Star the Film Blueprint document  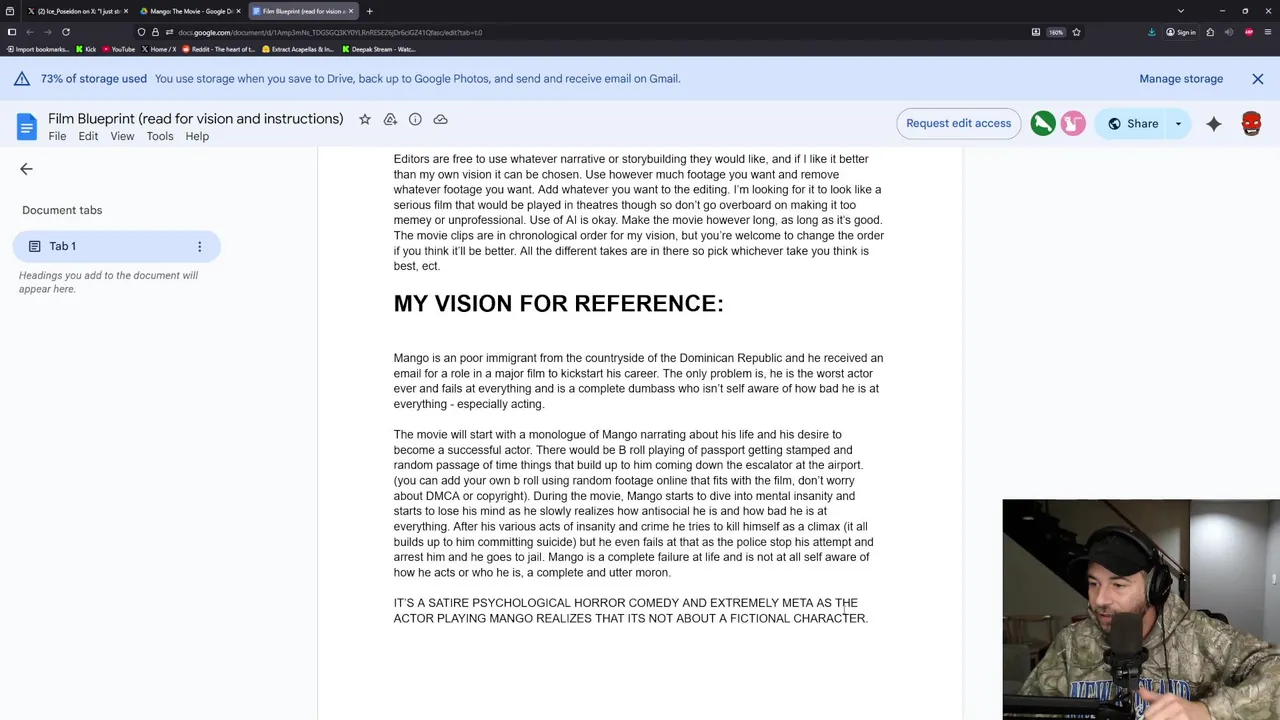tap(365, 119)
